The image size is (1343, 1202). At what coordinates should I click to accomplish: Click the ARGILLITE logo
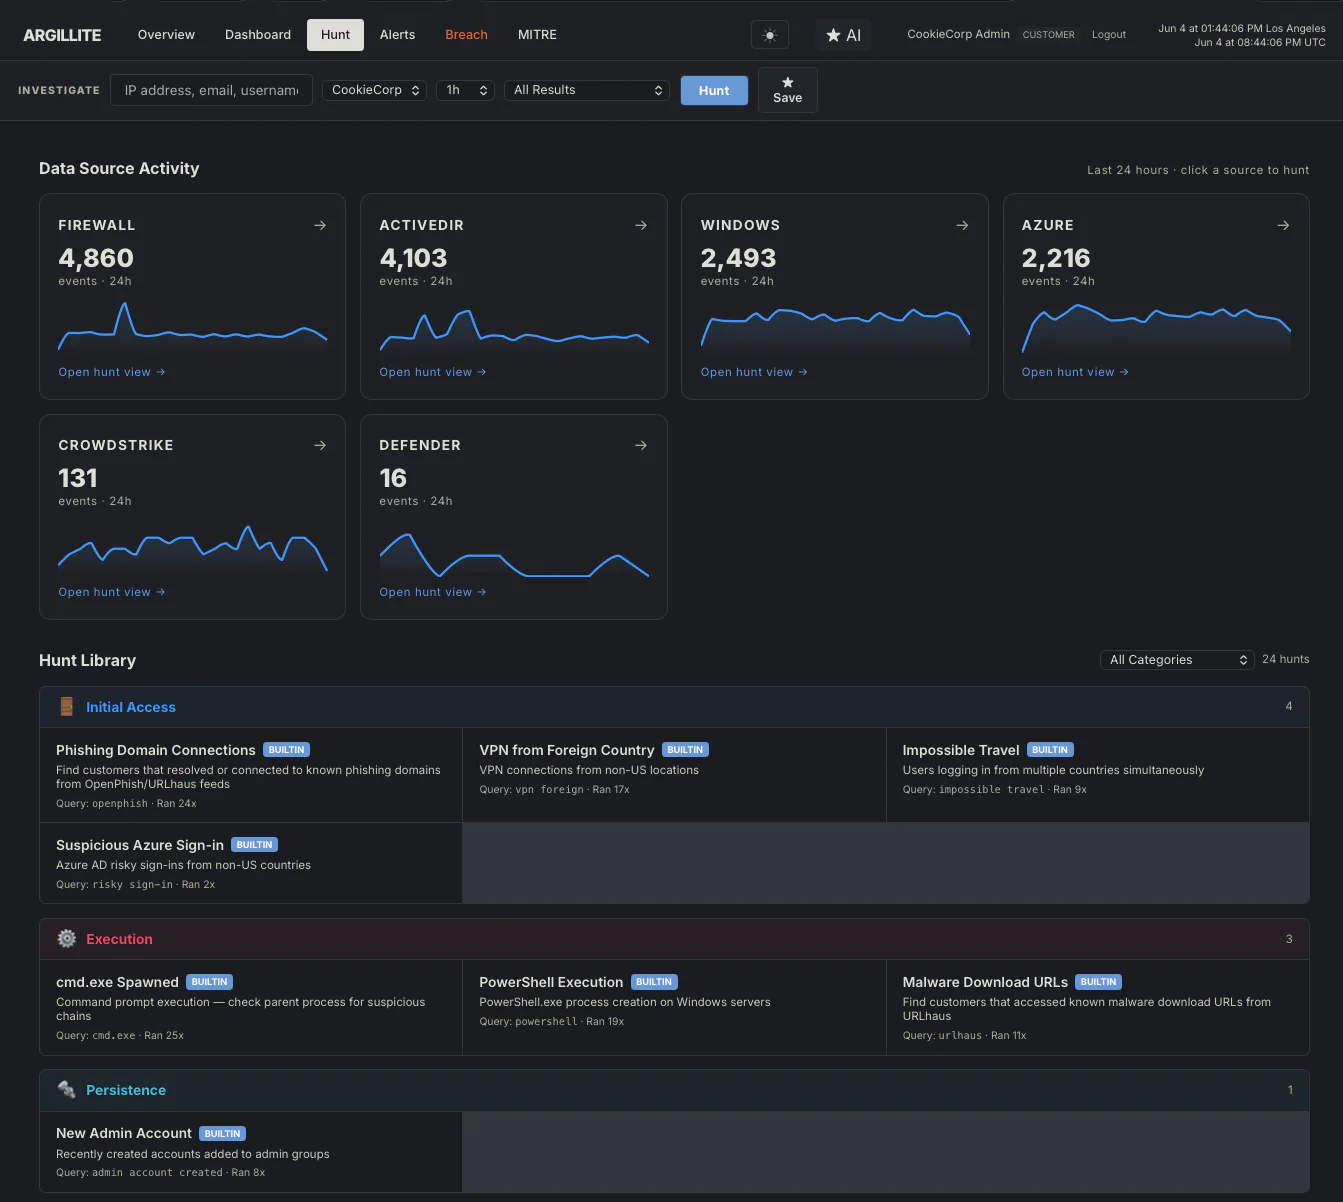point(62,35)
